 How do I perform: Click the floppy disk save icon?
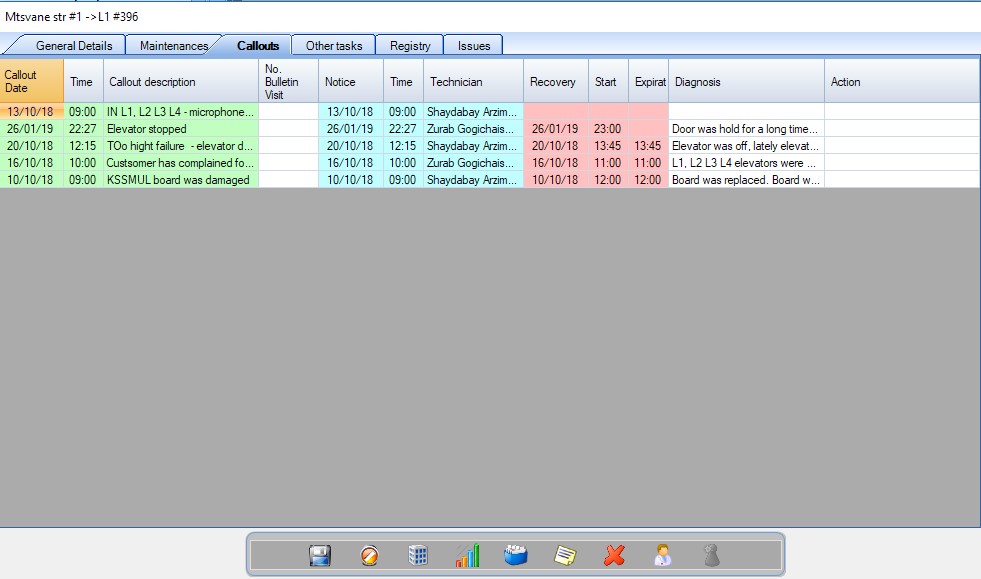point(320,555)
